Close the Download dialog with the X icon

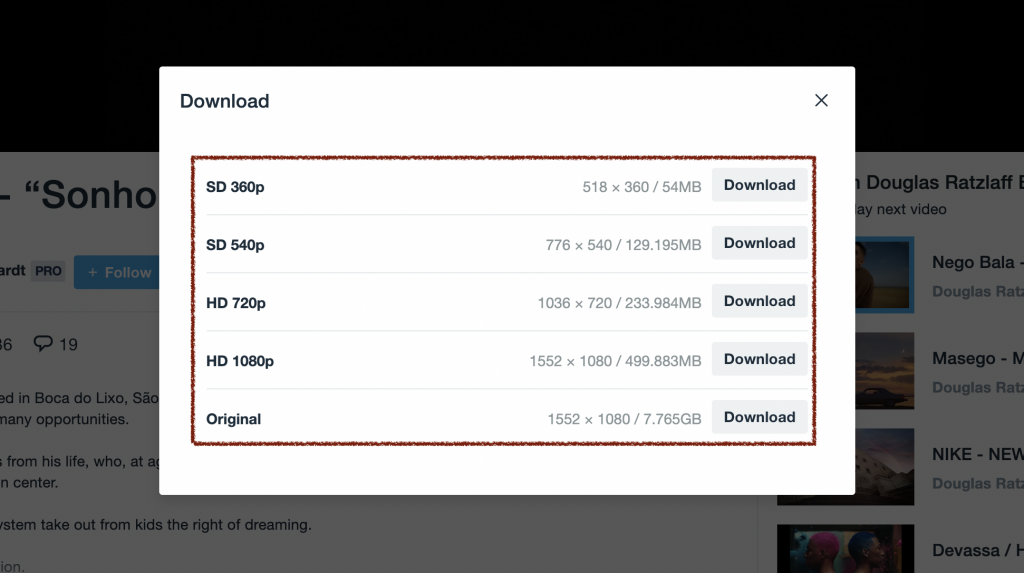coord(821,100)
